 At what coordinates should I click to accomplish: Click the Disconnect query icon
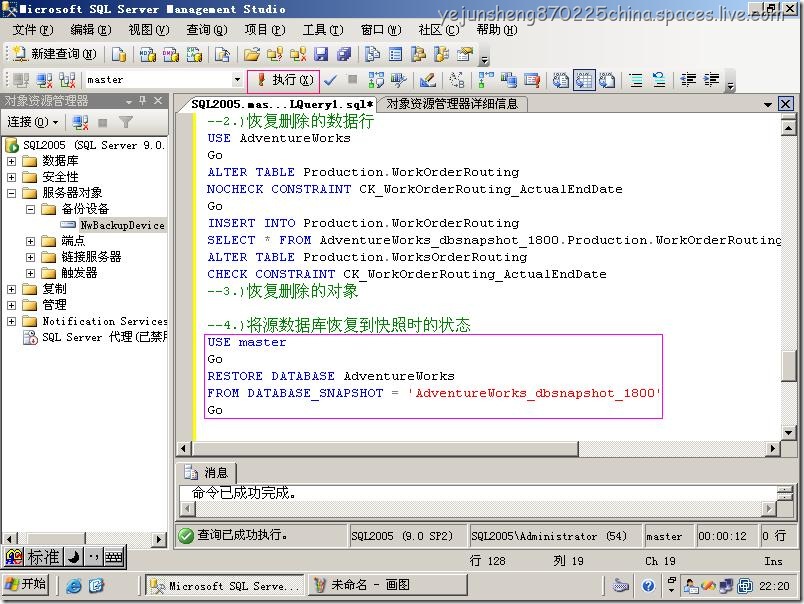coord(44,80)
